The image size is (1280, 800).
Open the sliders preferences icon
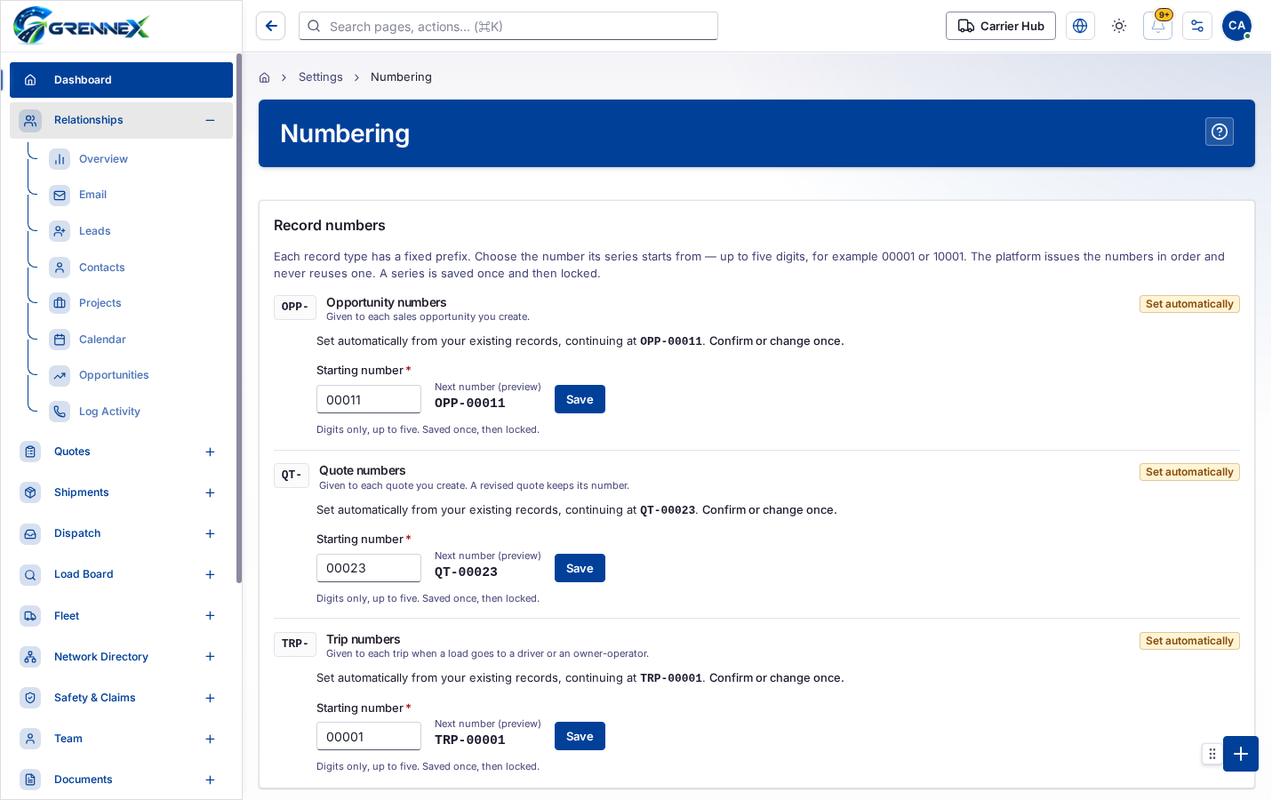(x=1197, y=26)
